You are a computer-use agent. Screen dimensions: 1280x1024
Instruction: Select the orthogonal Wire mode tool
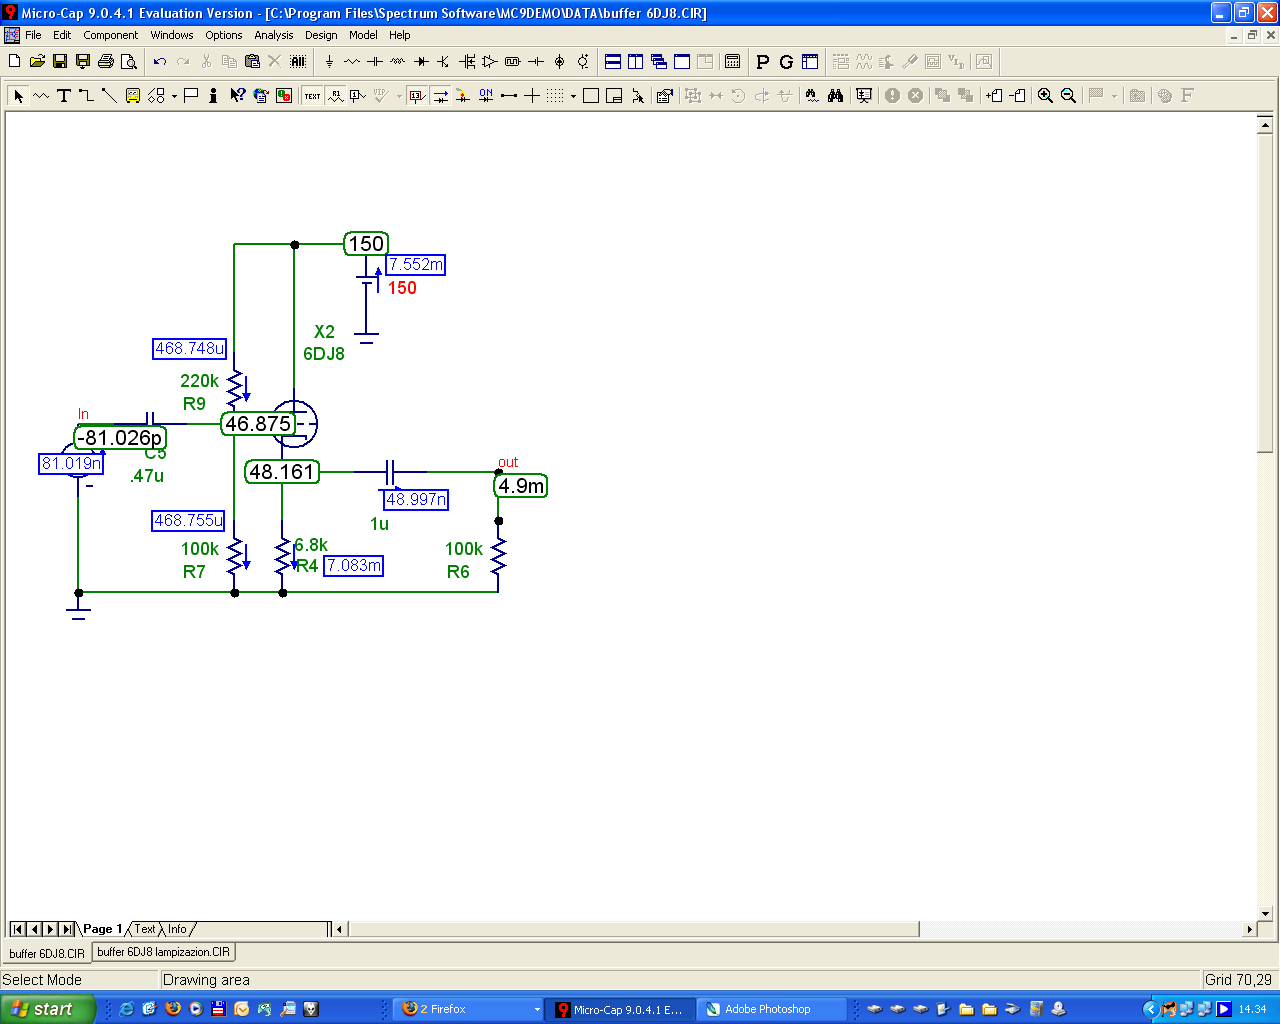pos(87,95)
